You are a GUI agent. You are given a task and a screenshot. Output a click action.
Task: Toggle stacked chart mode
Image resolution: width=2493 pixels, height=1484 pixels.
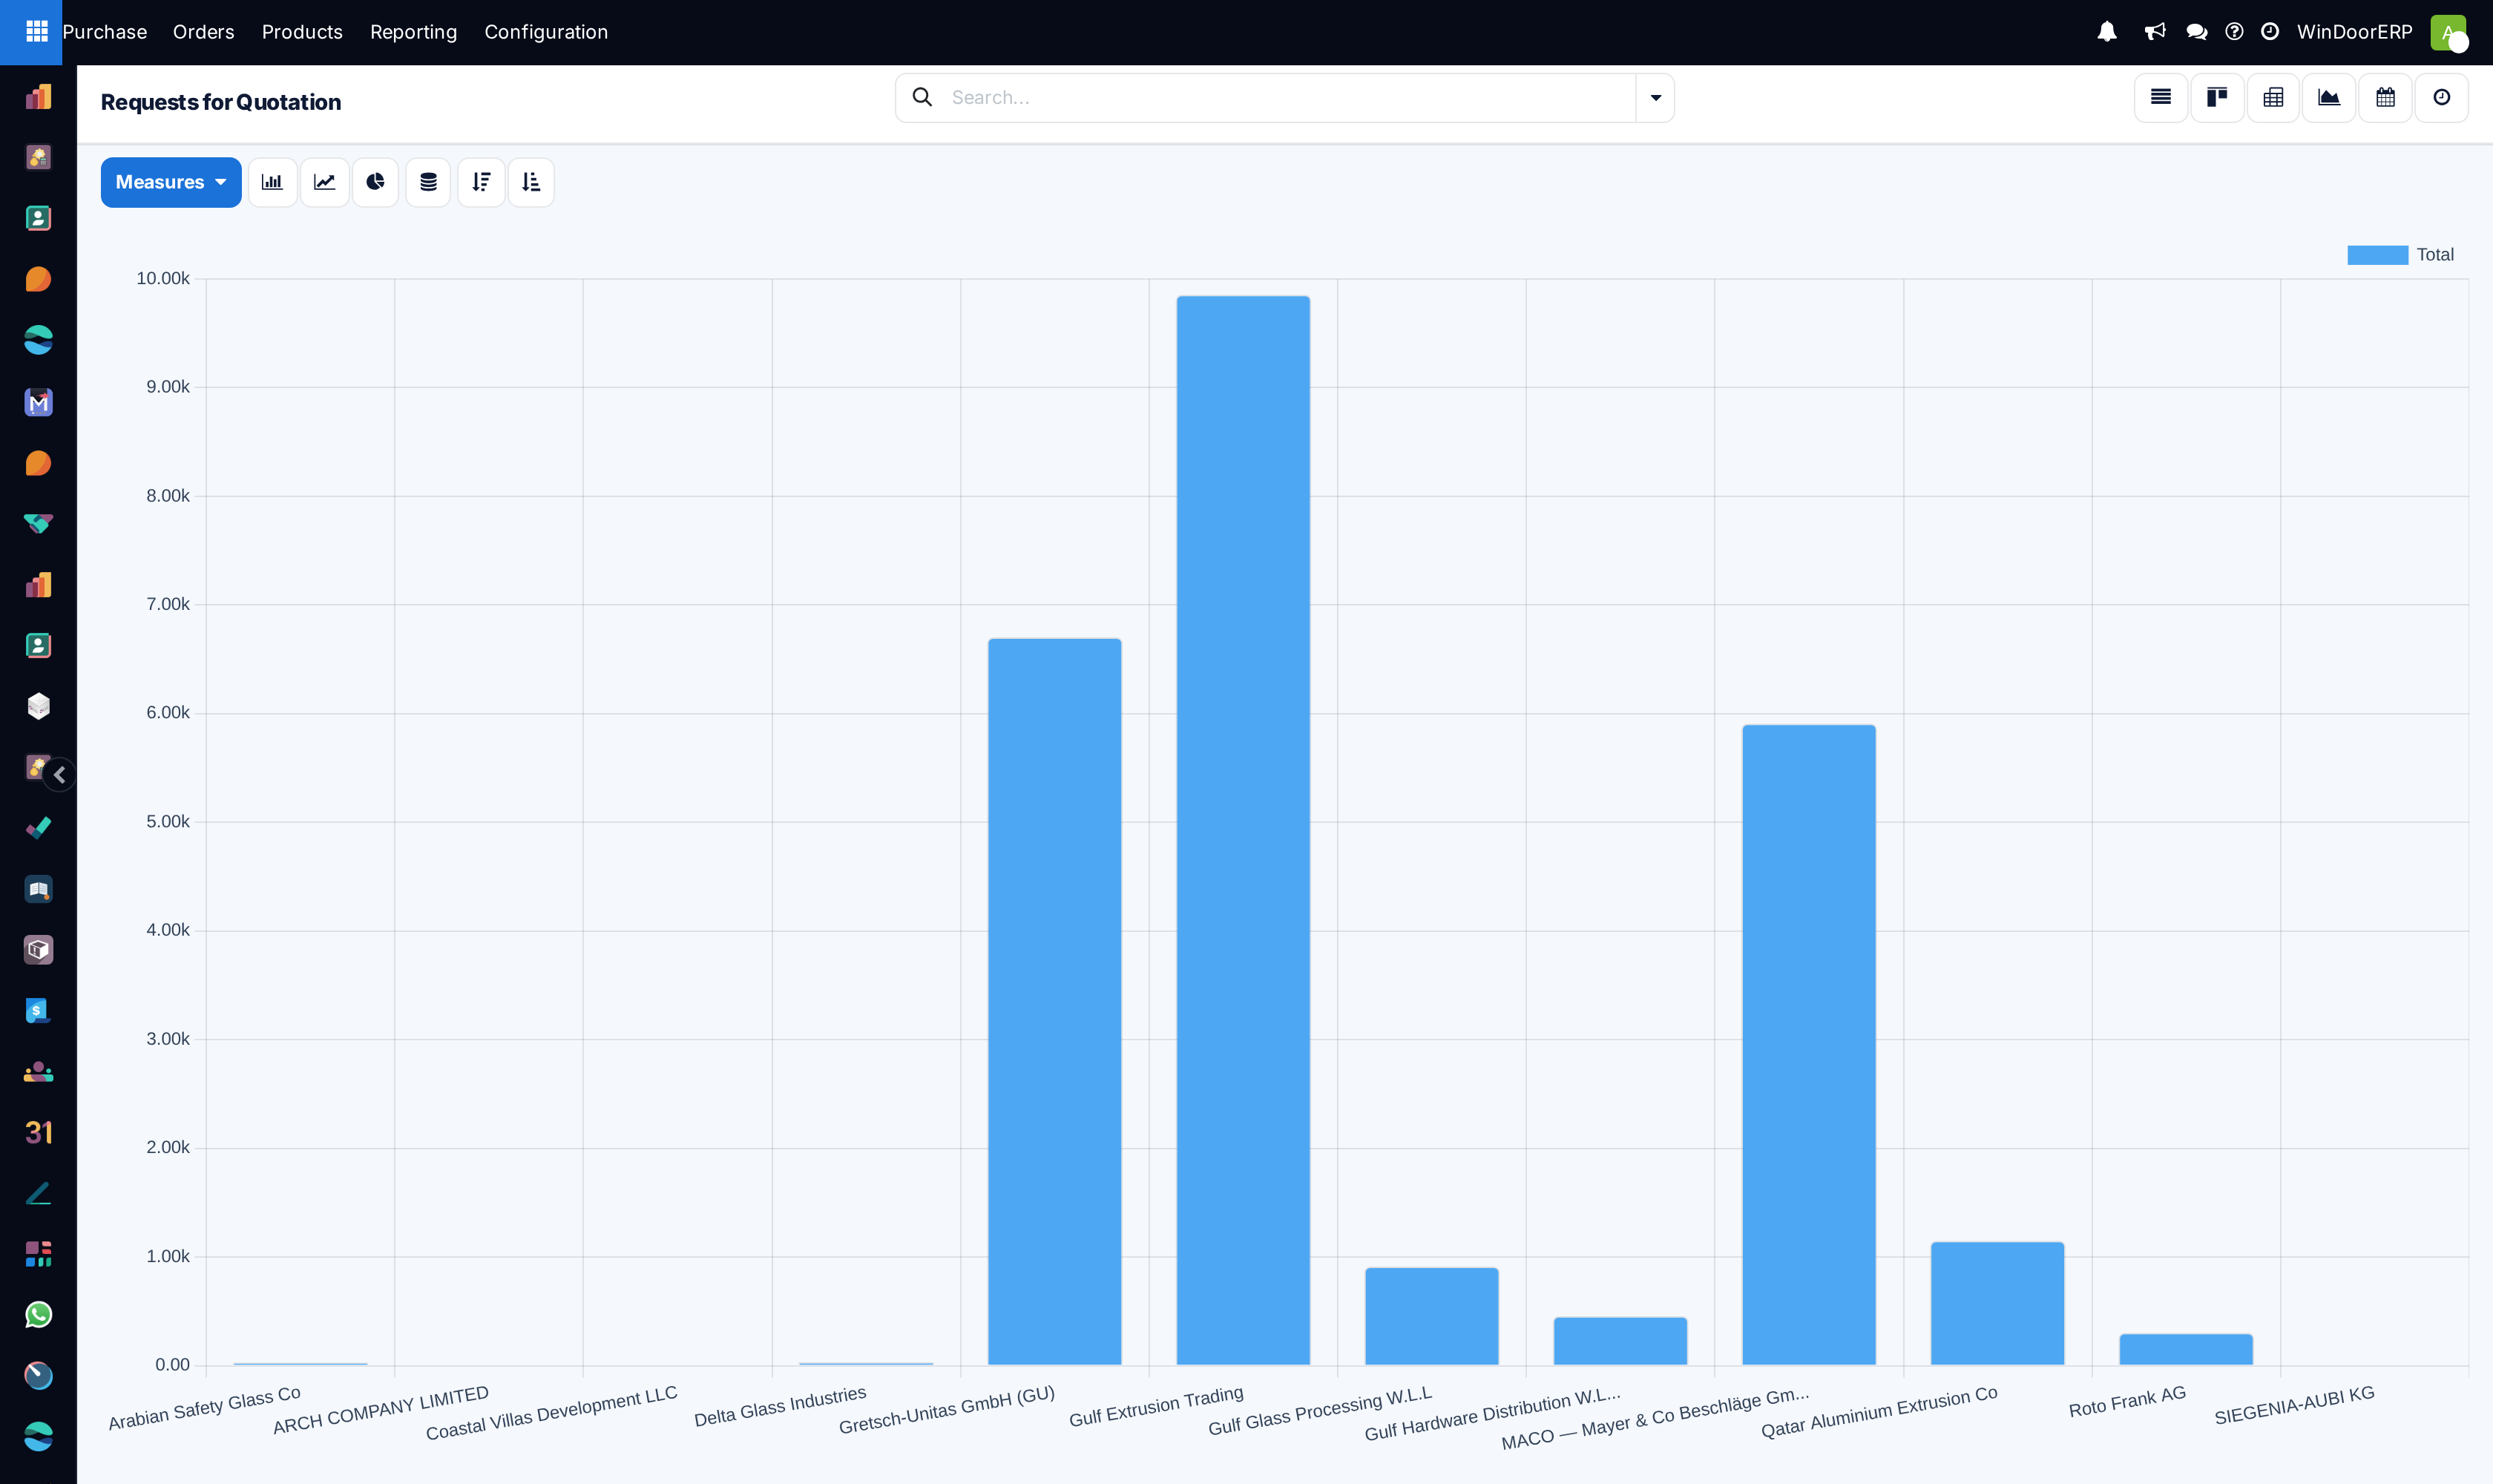[428, 182]
